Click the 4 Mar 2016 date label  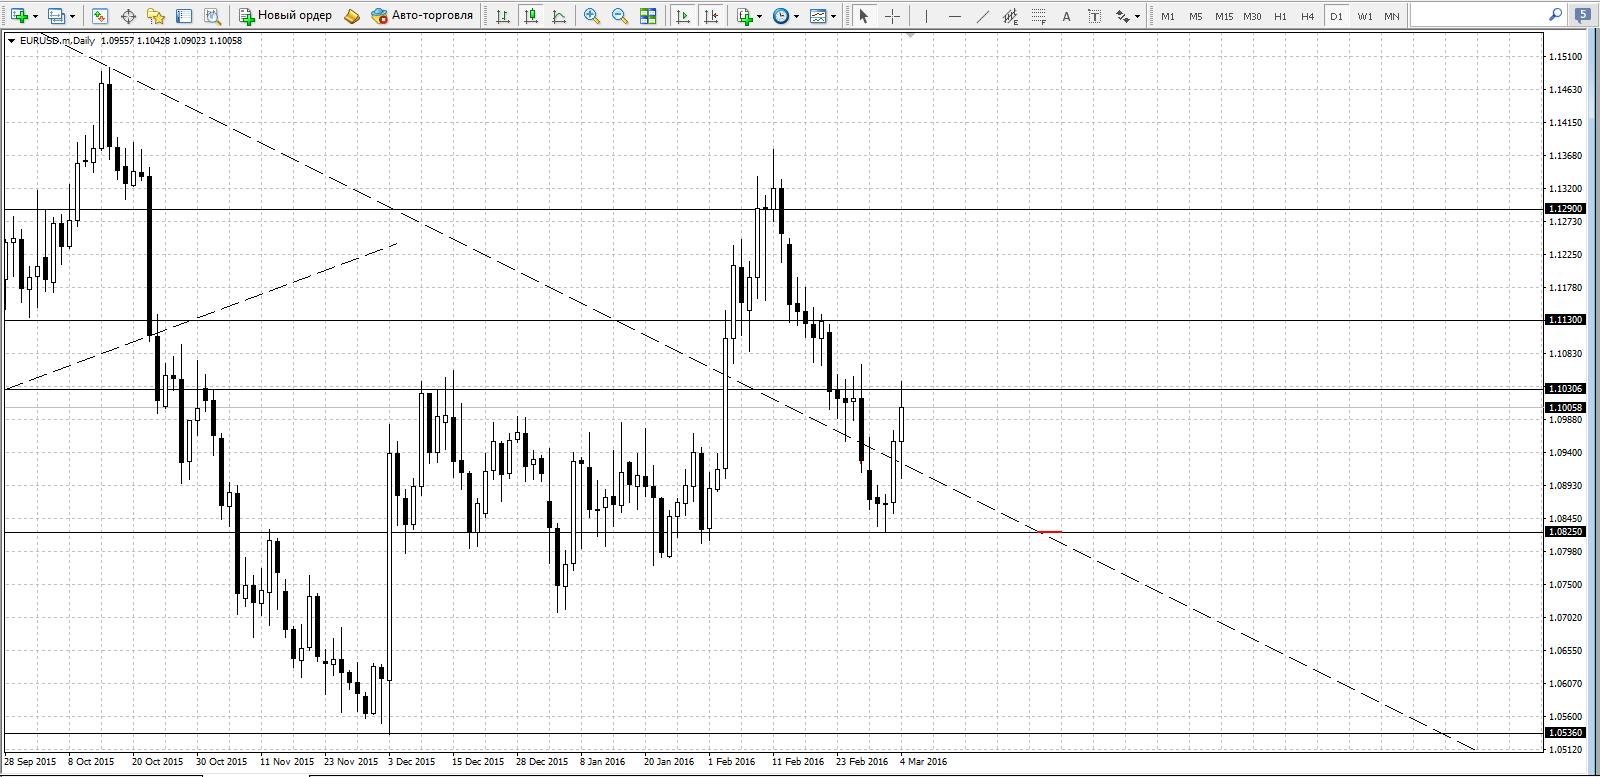tap(923, 762)
